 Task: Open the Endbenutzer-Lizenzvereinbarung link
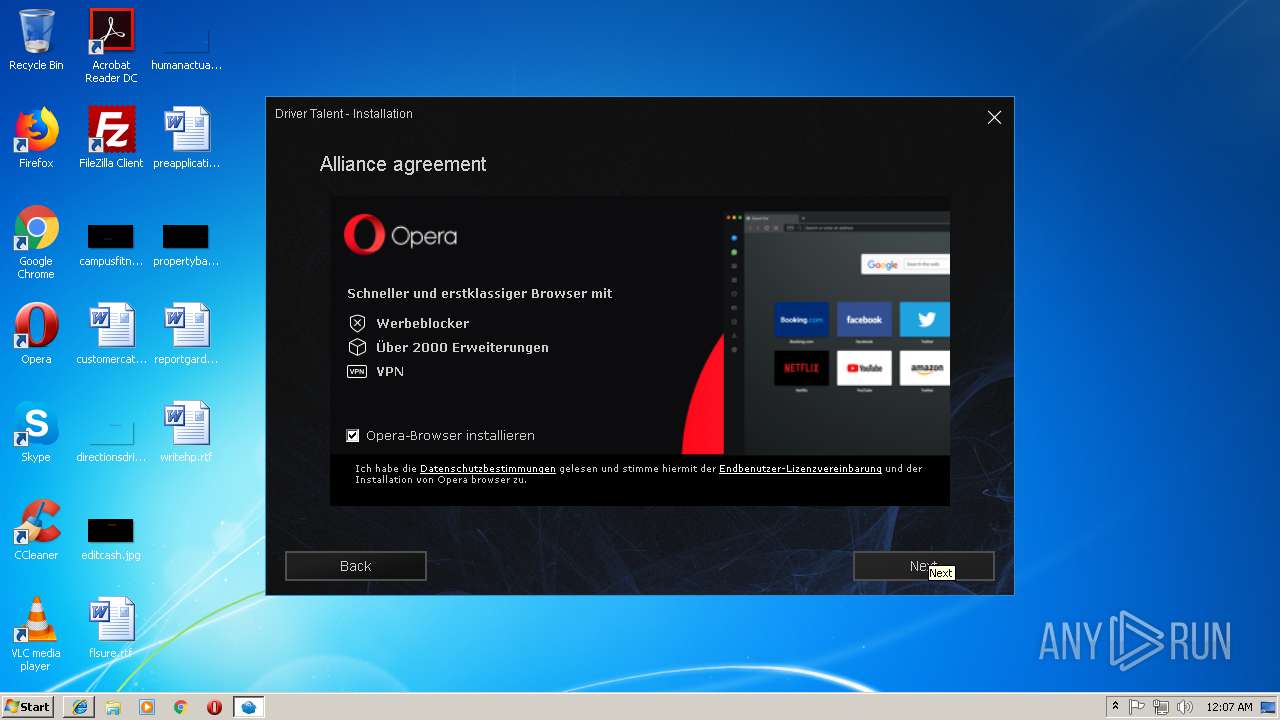tap(800, 468)
